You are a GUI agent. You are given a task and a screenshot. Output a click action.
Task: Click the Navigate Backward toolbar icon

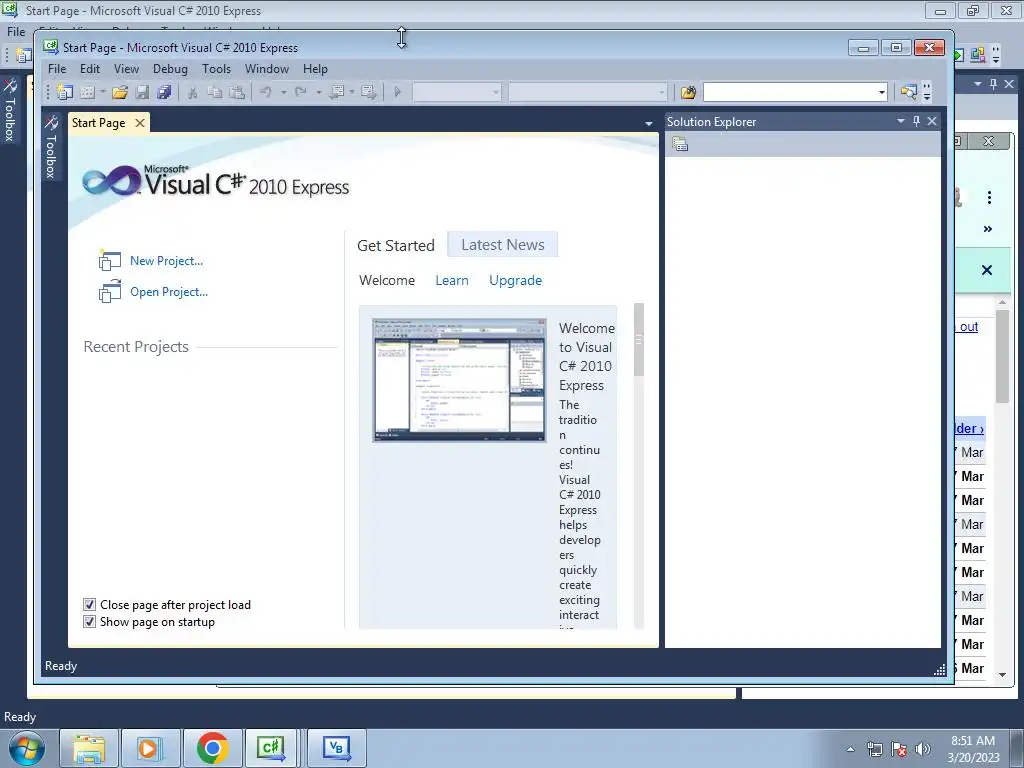click(338, 92)
